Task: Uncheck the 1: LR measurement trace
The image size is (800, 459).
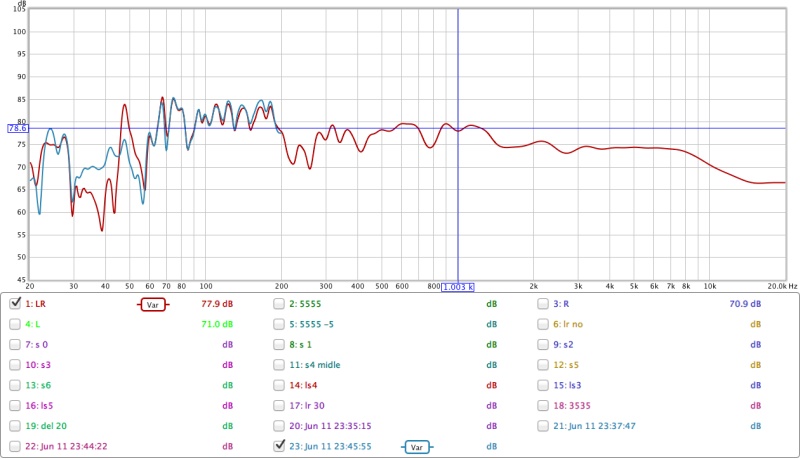Action: [15, 303]
